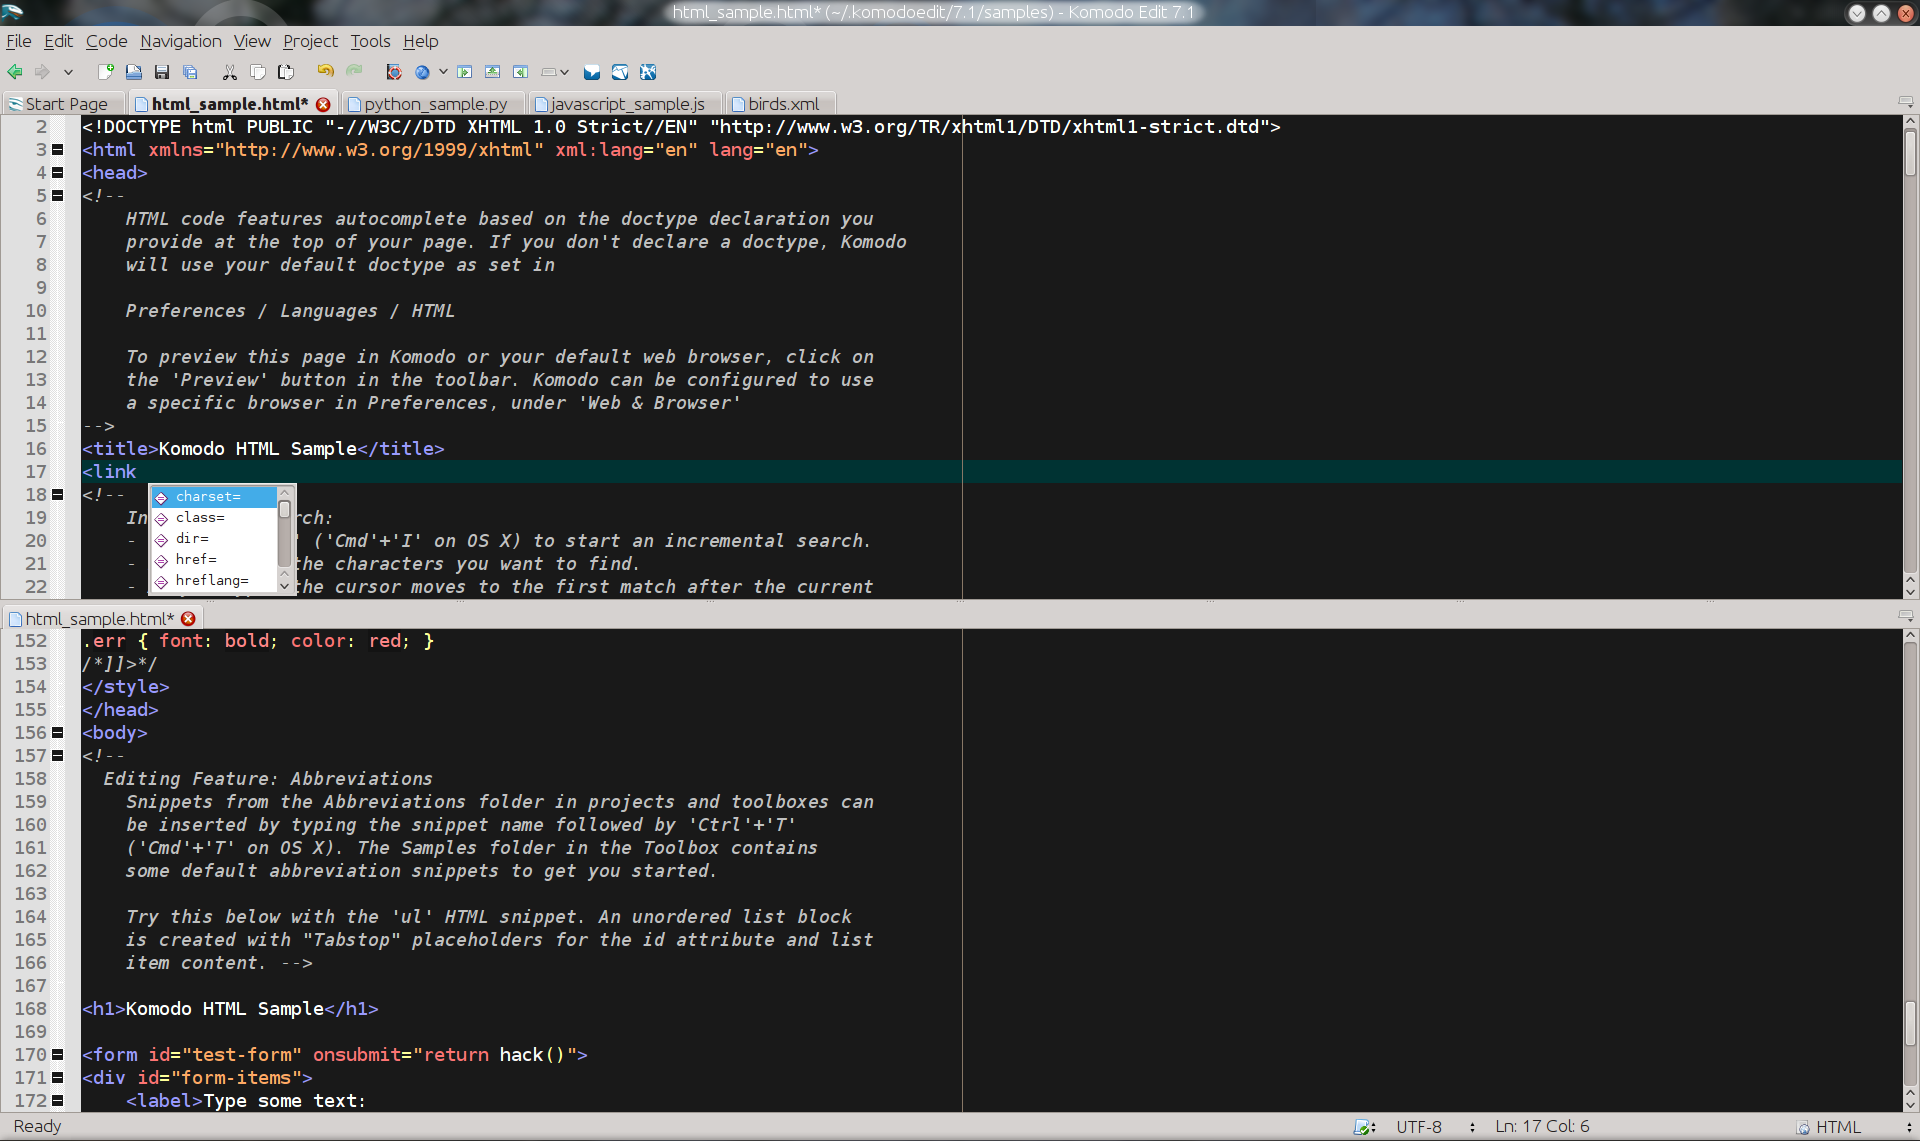Image resolution: width=1920 pixels, height=1141 pixels.
Task: Choose charset= from autocomplete list
Action: [214, 497]
